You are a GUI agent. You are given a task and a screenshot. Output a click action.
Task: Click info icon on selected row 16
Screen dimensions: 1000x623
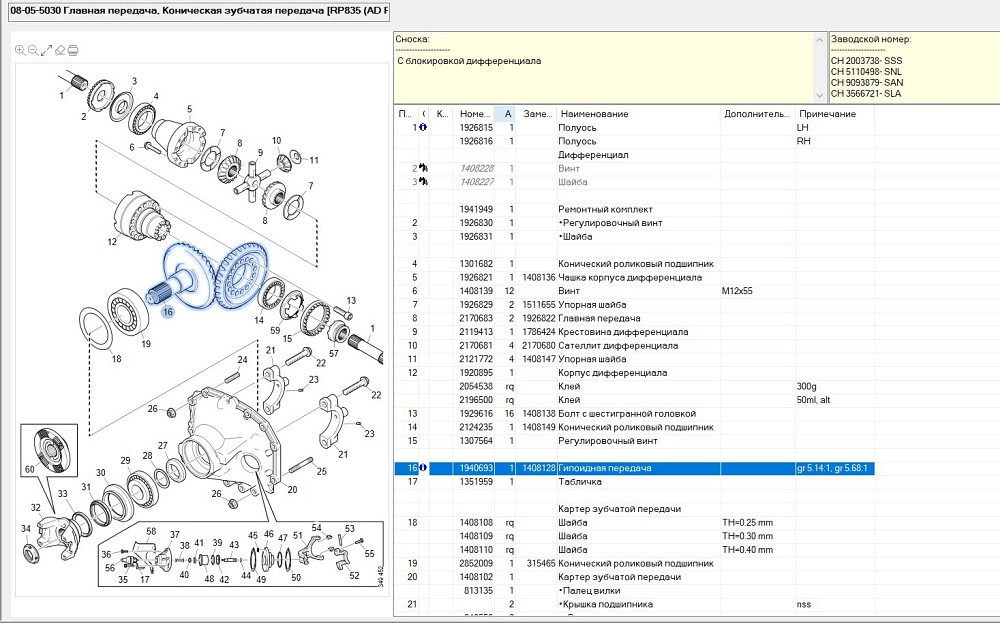tap(423, 468)
